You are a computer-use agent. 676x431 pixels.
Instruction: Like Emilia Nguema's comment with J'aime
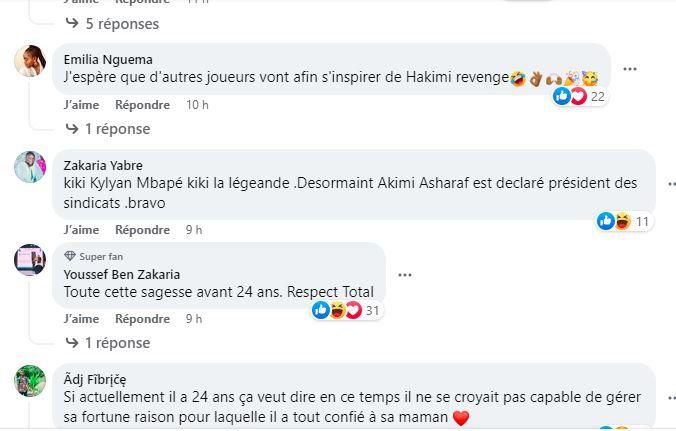[81, 105]
